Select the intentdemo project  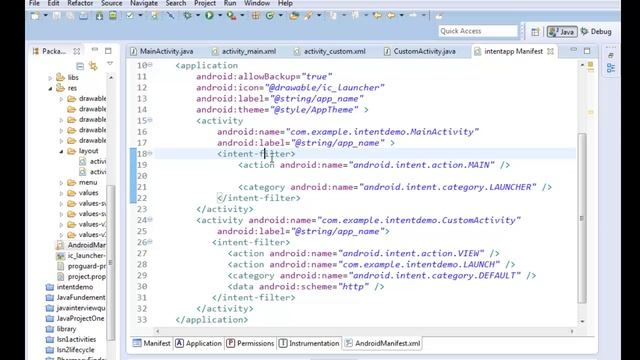(70, 287)
